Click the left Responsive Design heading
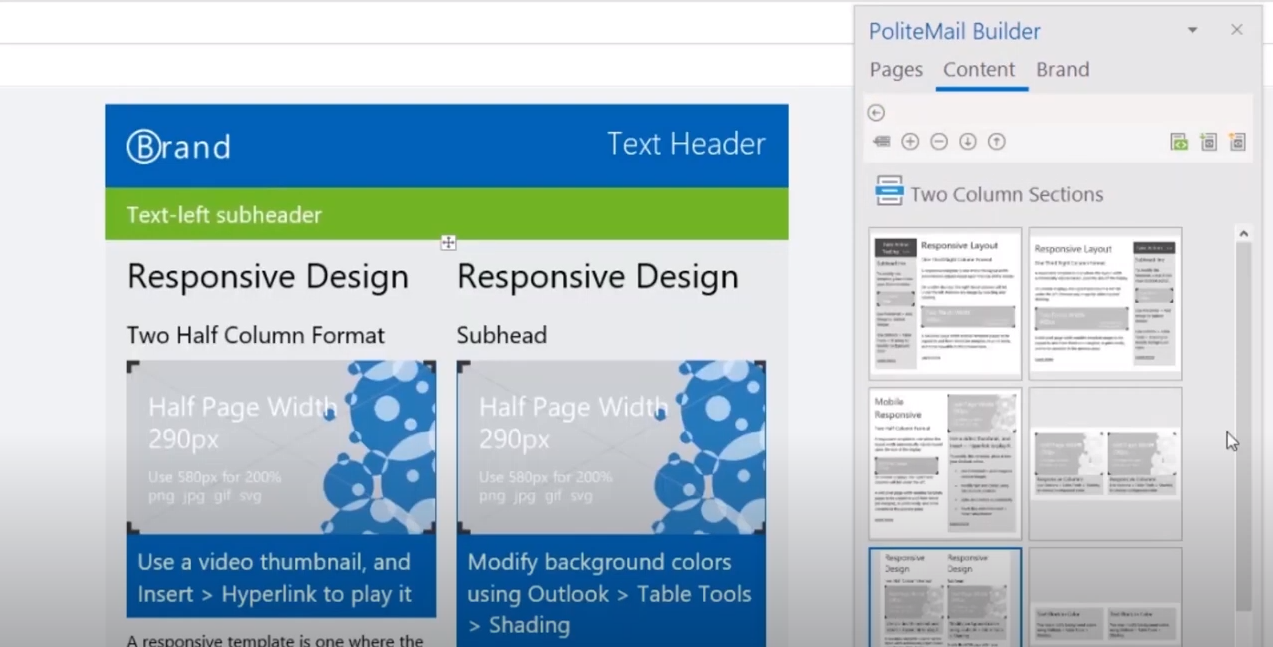Viewport: 1273px width, 647px height. (x=268, y=276)
